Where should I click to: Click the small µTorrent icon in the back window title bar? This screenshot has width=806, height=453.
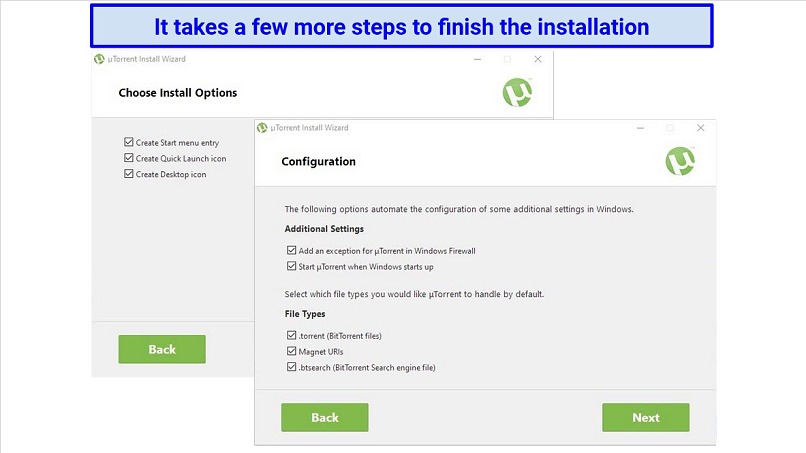click(x=99, y=59)
